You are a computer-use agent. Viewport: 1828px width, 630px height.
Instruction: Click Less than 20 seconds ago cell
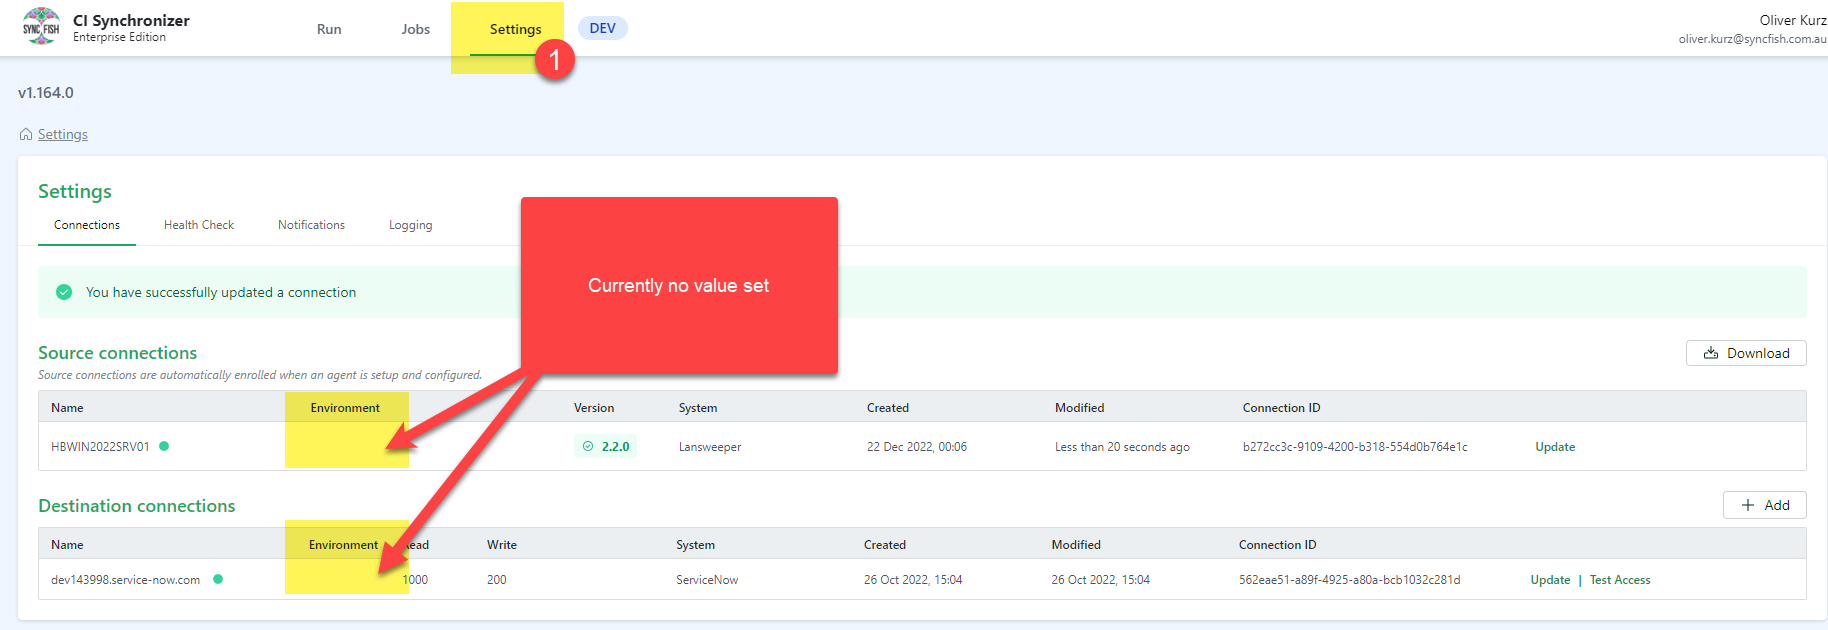[x=1122, y=447]
